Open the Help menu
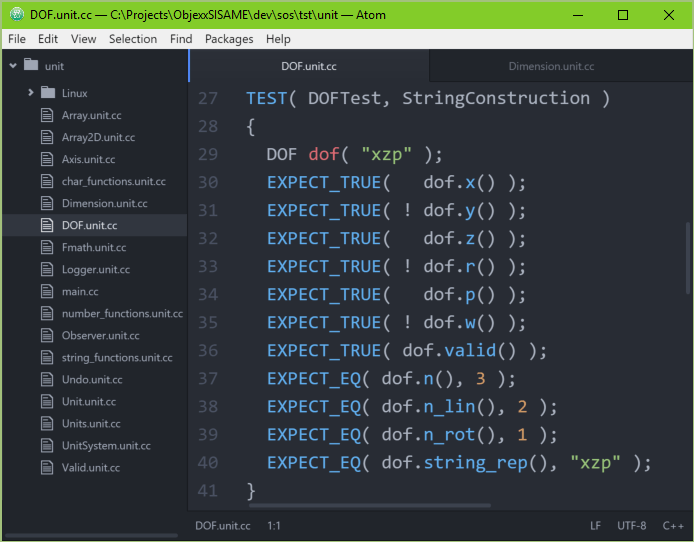This screenshot has height=542, width=694. (x=278, y=39)
